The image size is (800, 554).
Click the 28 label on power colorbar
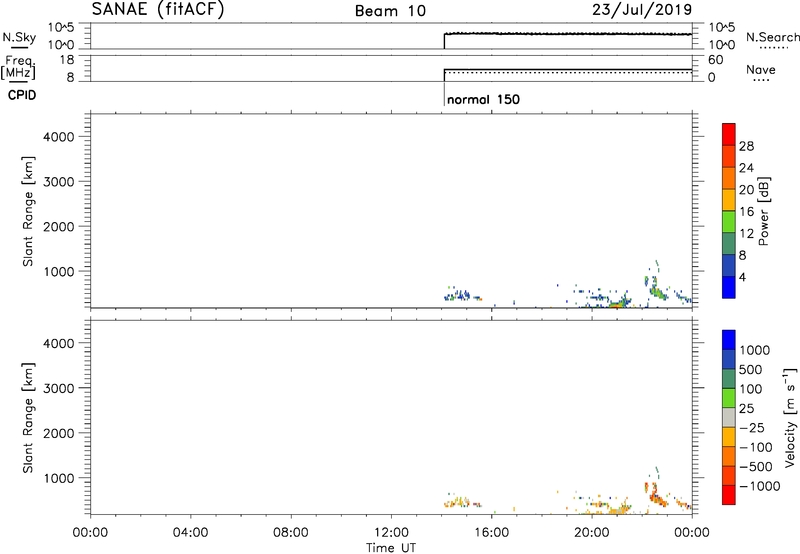(x=746, y=146)
